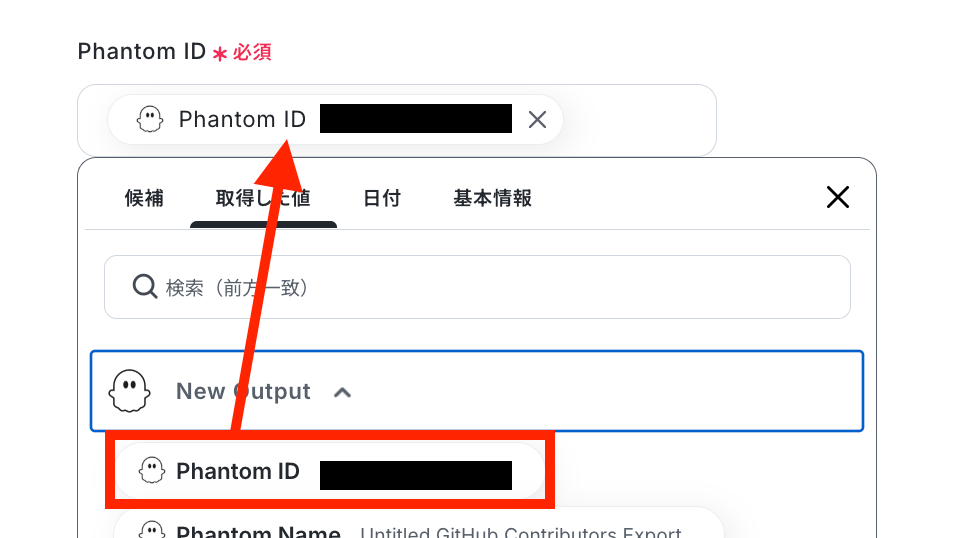
Task: Remove the Phantom ID chip with X
Action: [537, 119]
